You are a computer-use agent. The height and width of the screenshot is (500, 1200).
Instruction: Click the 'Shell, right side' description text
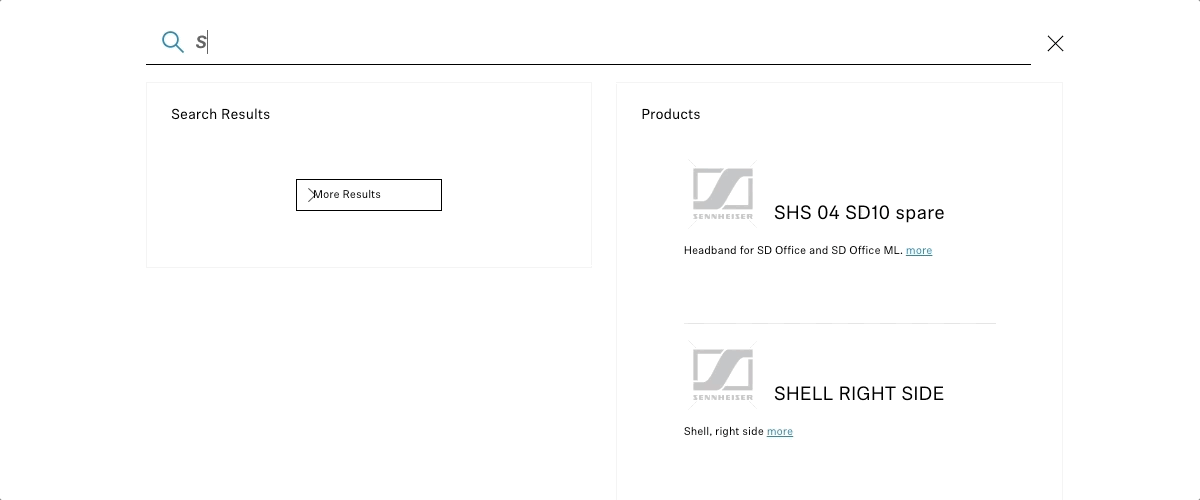click(724, 432)
